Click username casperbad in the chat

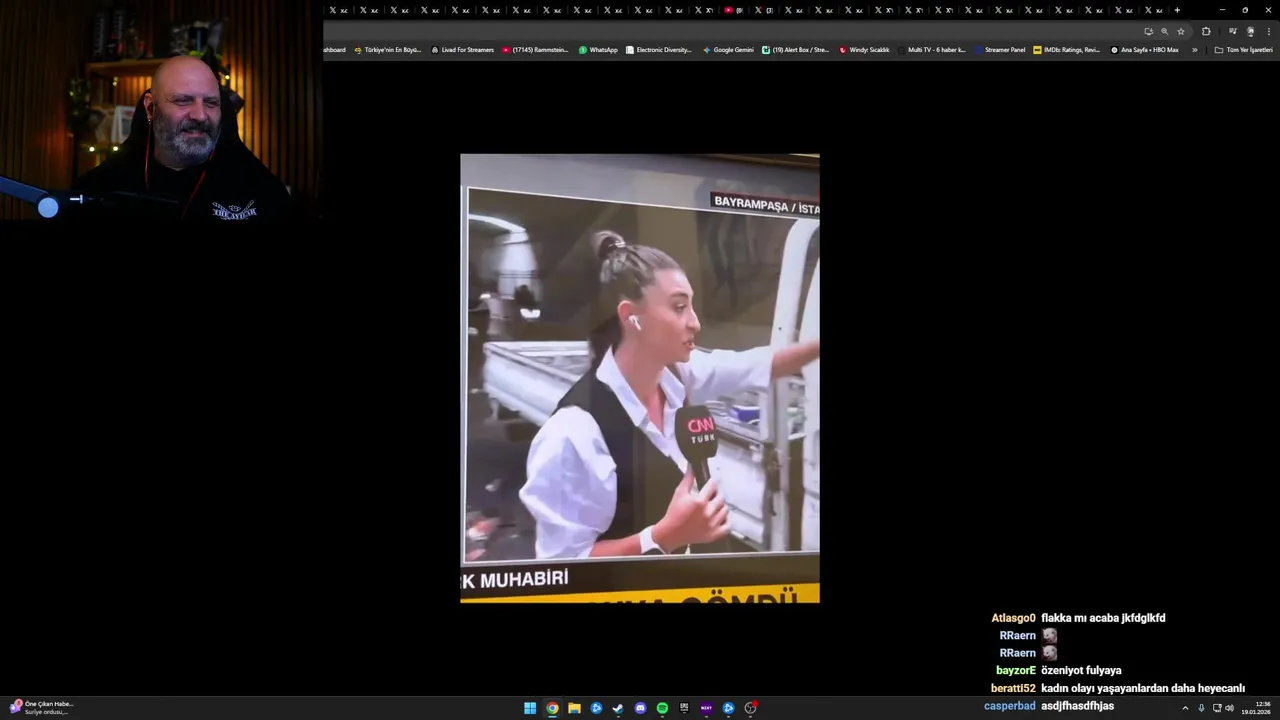coord(1010,706)
